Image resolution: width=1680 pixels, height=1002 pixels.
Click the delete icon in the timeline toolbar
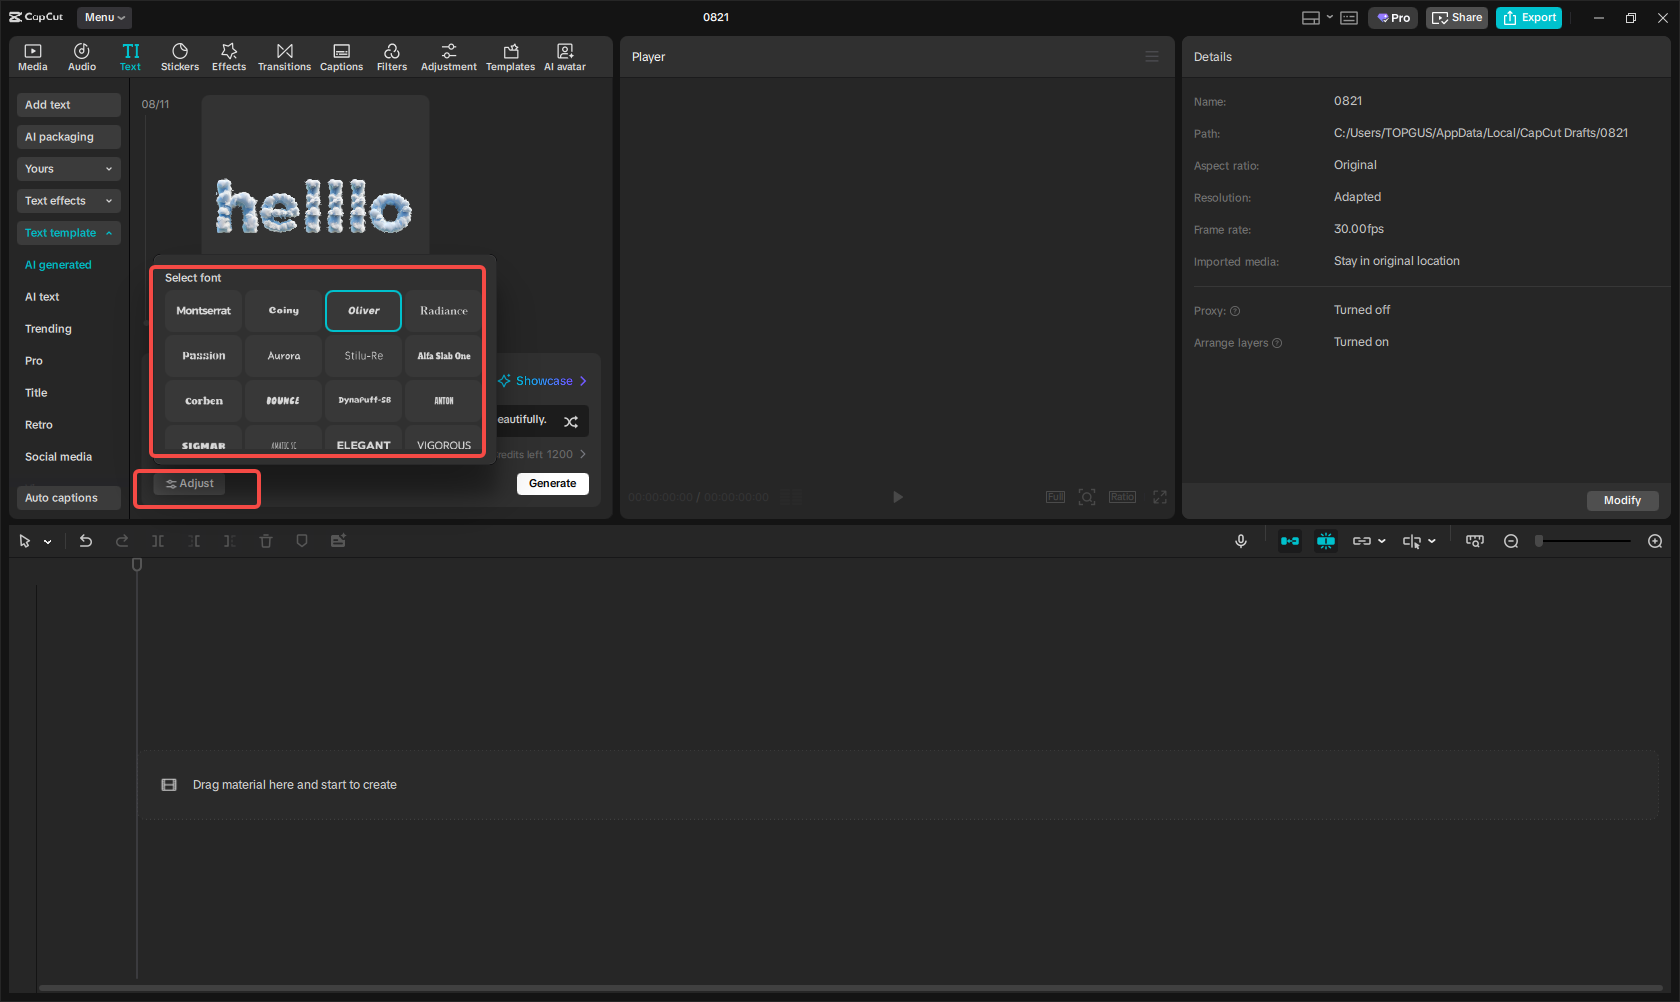(x=265, y=540)
